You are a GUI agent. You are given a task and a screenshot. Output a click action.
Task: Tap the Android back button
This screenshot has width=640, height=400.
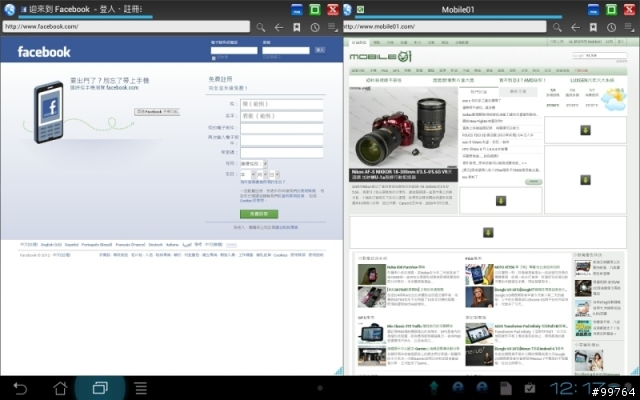pyautogui.click(x=20, y=388)
